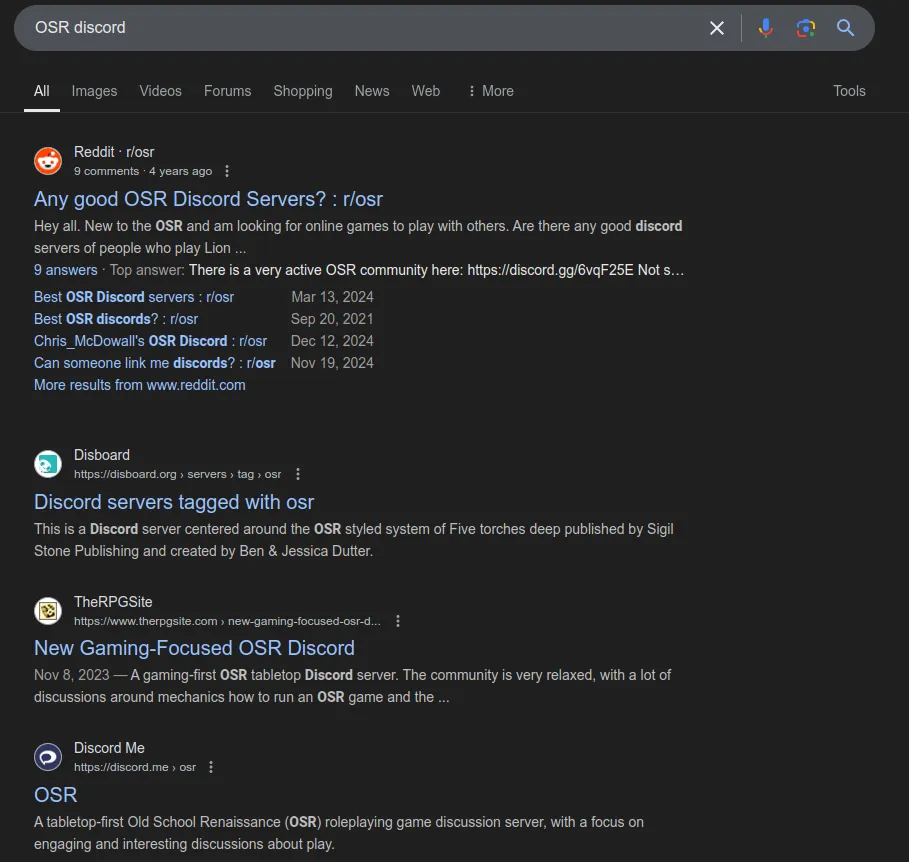
Task: Click the 'Nov 19, 2024' date
Action: pyautogui.click(x=332, y=363)
